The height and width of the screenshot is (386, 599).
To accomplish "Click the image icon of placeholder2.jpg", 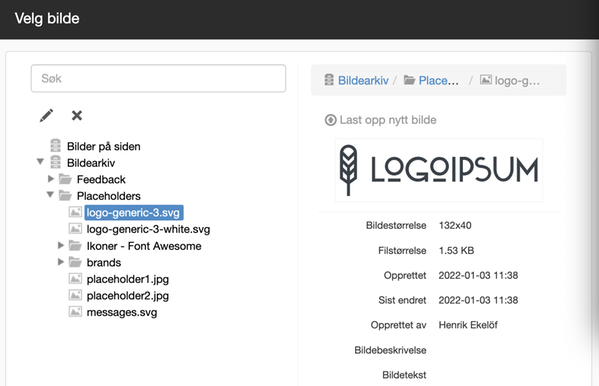I will pyautogui.click(x=75, y=295).
